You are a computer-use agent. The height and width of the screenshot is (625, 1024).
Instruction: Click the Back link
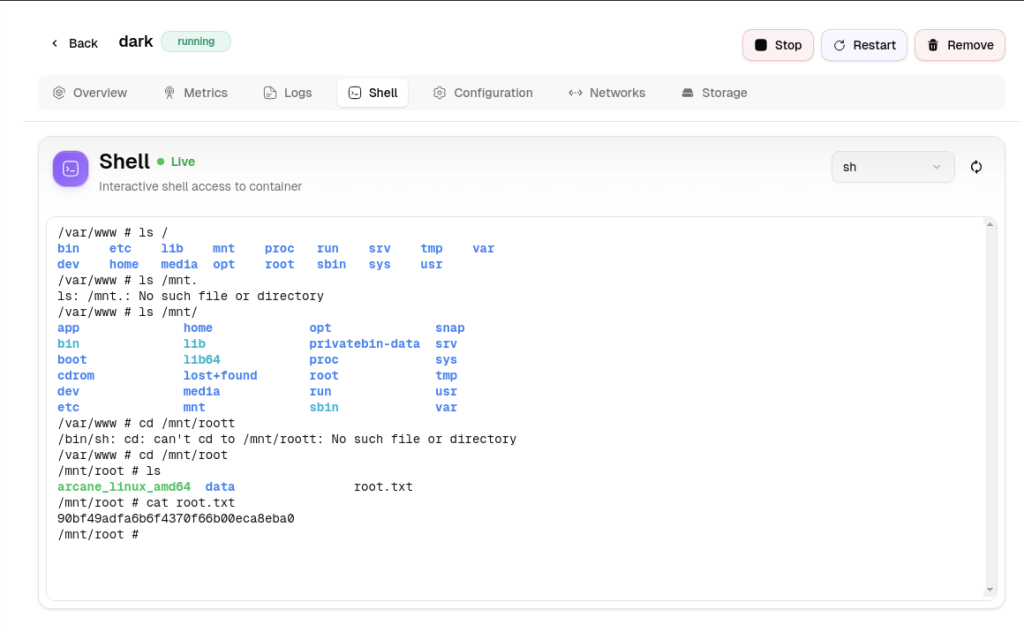pyautogui.click(x=75, y=43)
